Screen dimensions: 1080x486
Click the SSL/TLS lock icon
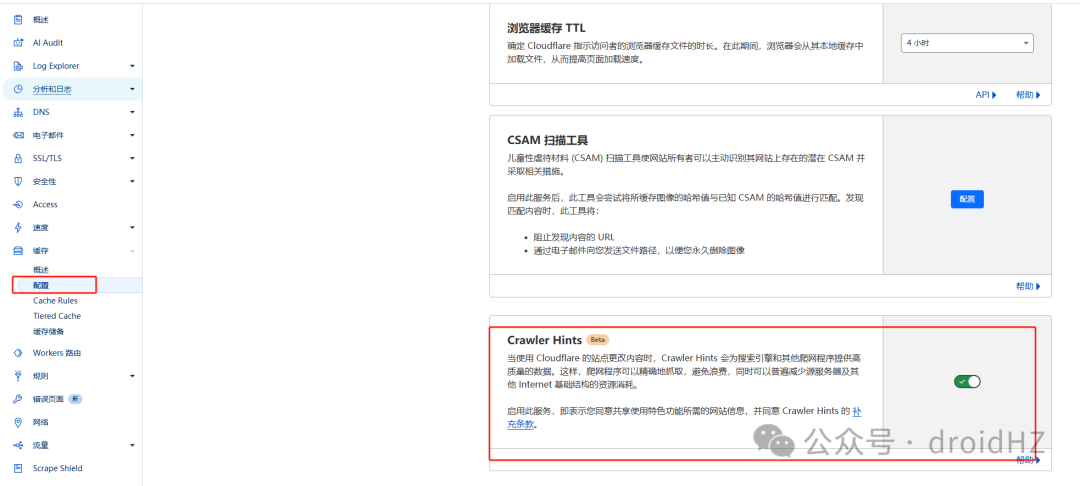pos(18,158)
